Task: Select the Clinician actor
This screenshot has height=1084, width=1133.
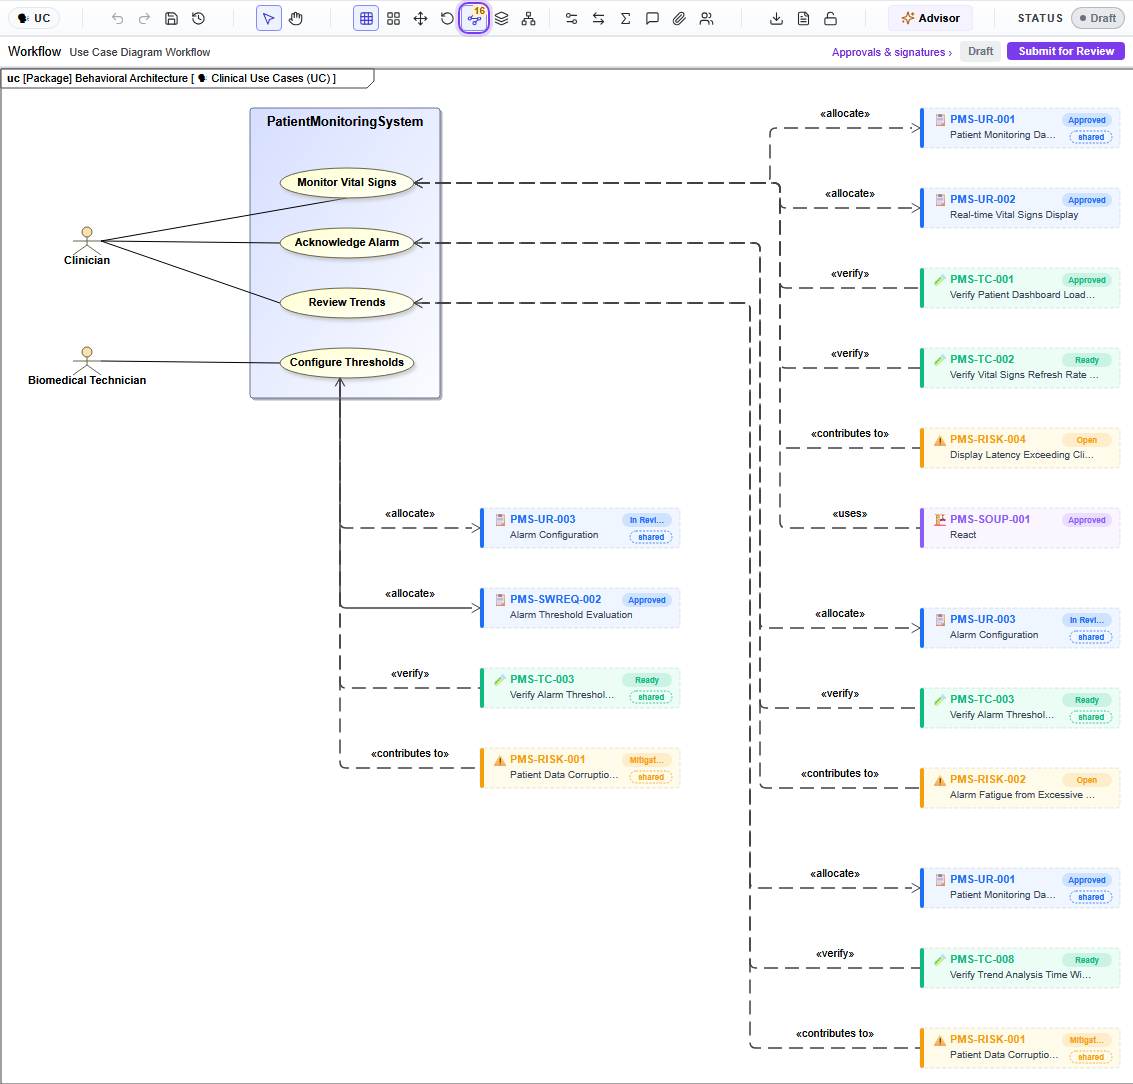Action: tap(87, 246)
